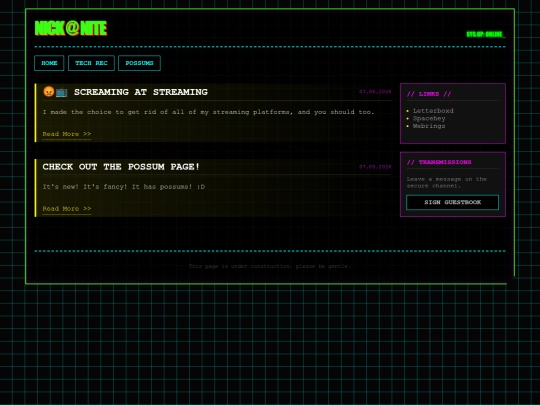
Task: Select the possum post date stamp
Action: 375,167
